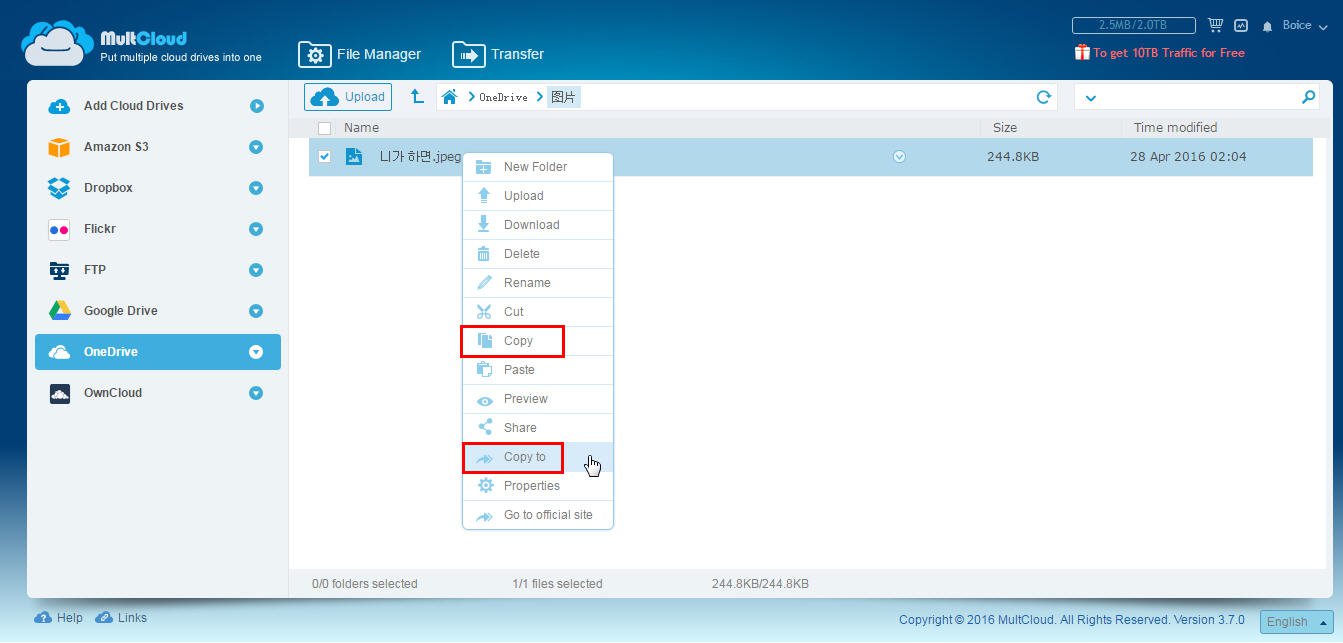The height and width of the screenshot is (643, 1343).
Task: Choose Download from context menu
Action: (x=538, y=225)
